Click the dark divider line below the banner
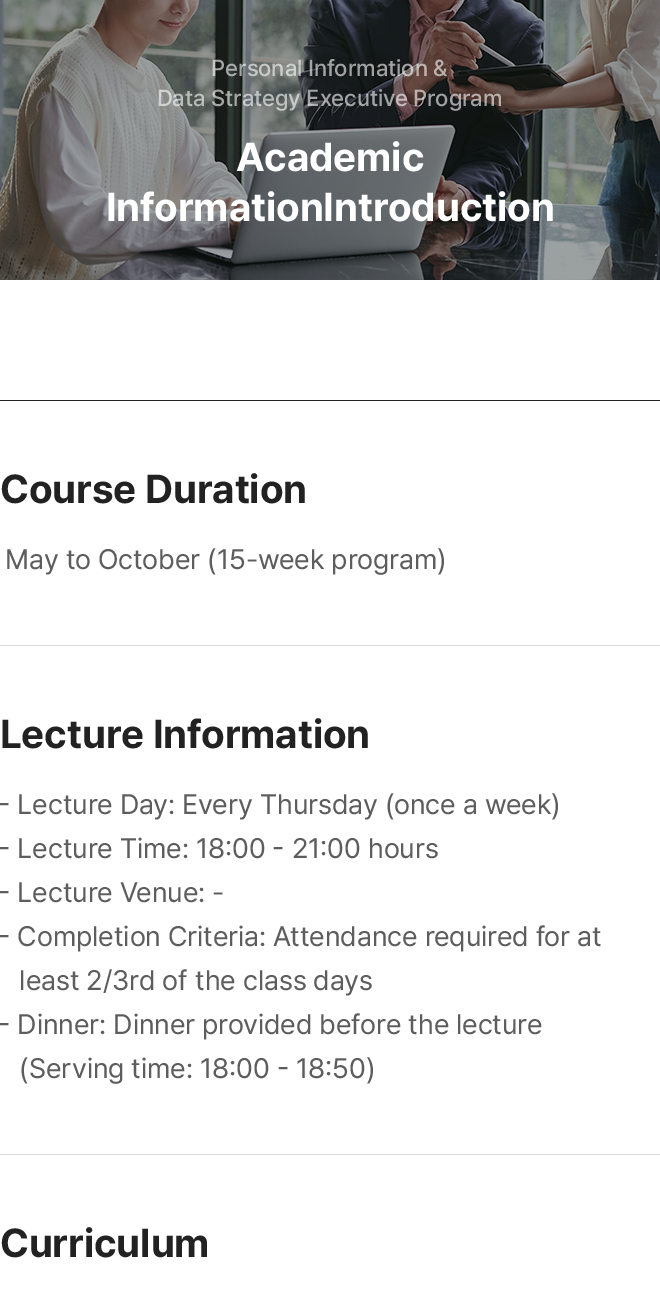Viewport: 660px width, 1301px height. (x=330, y=400)
